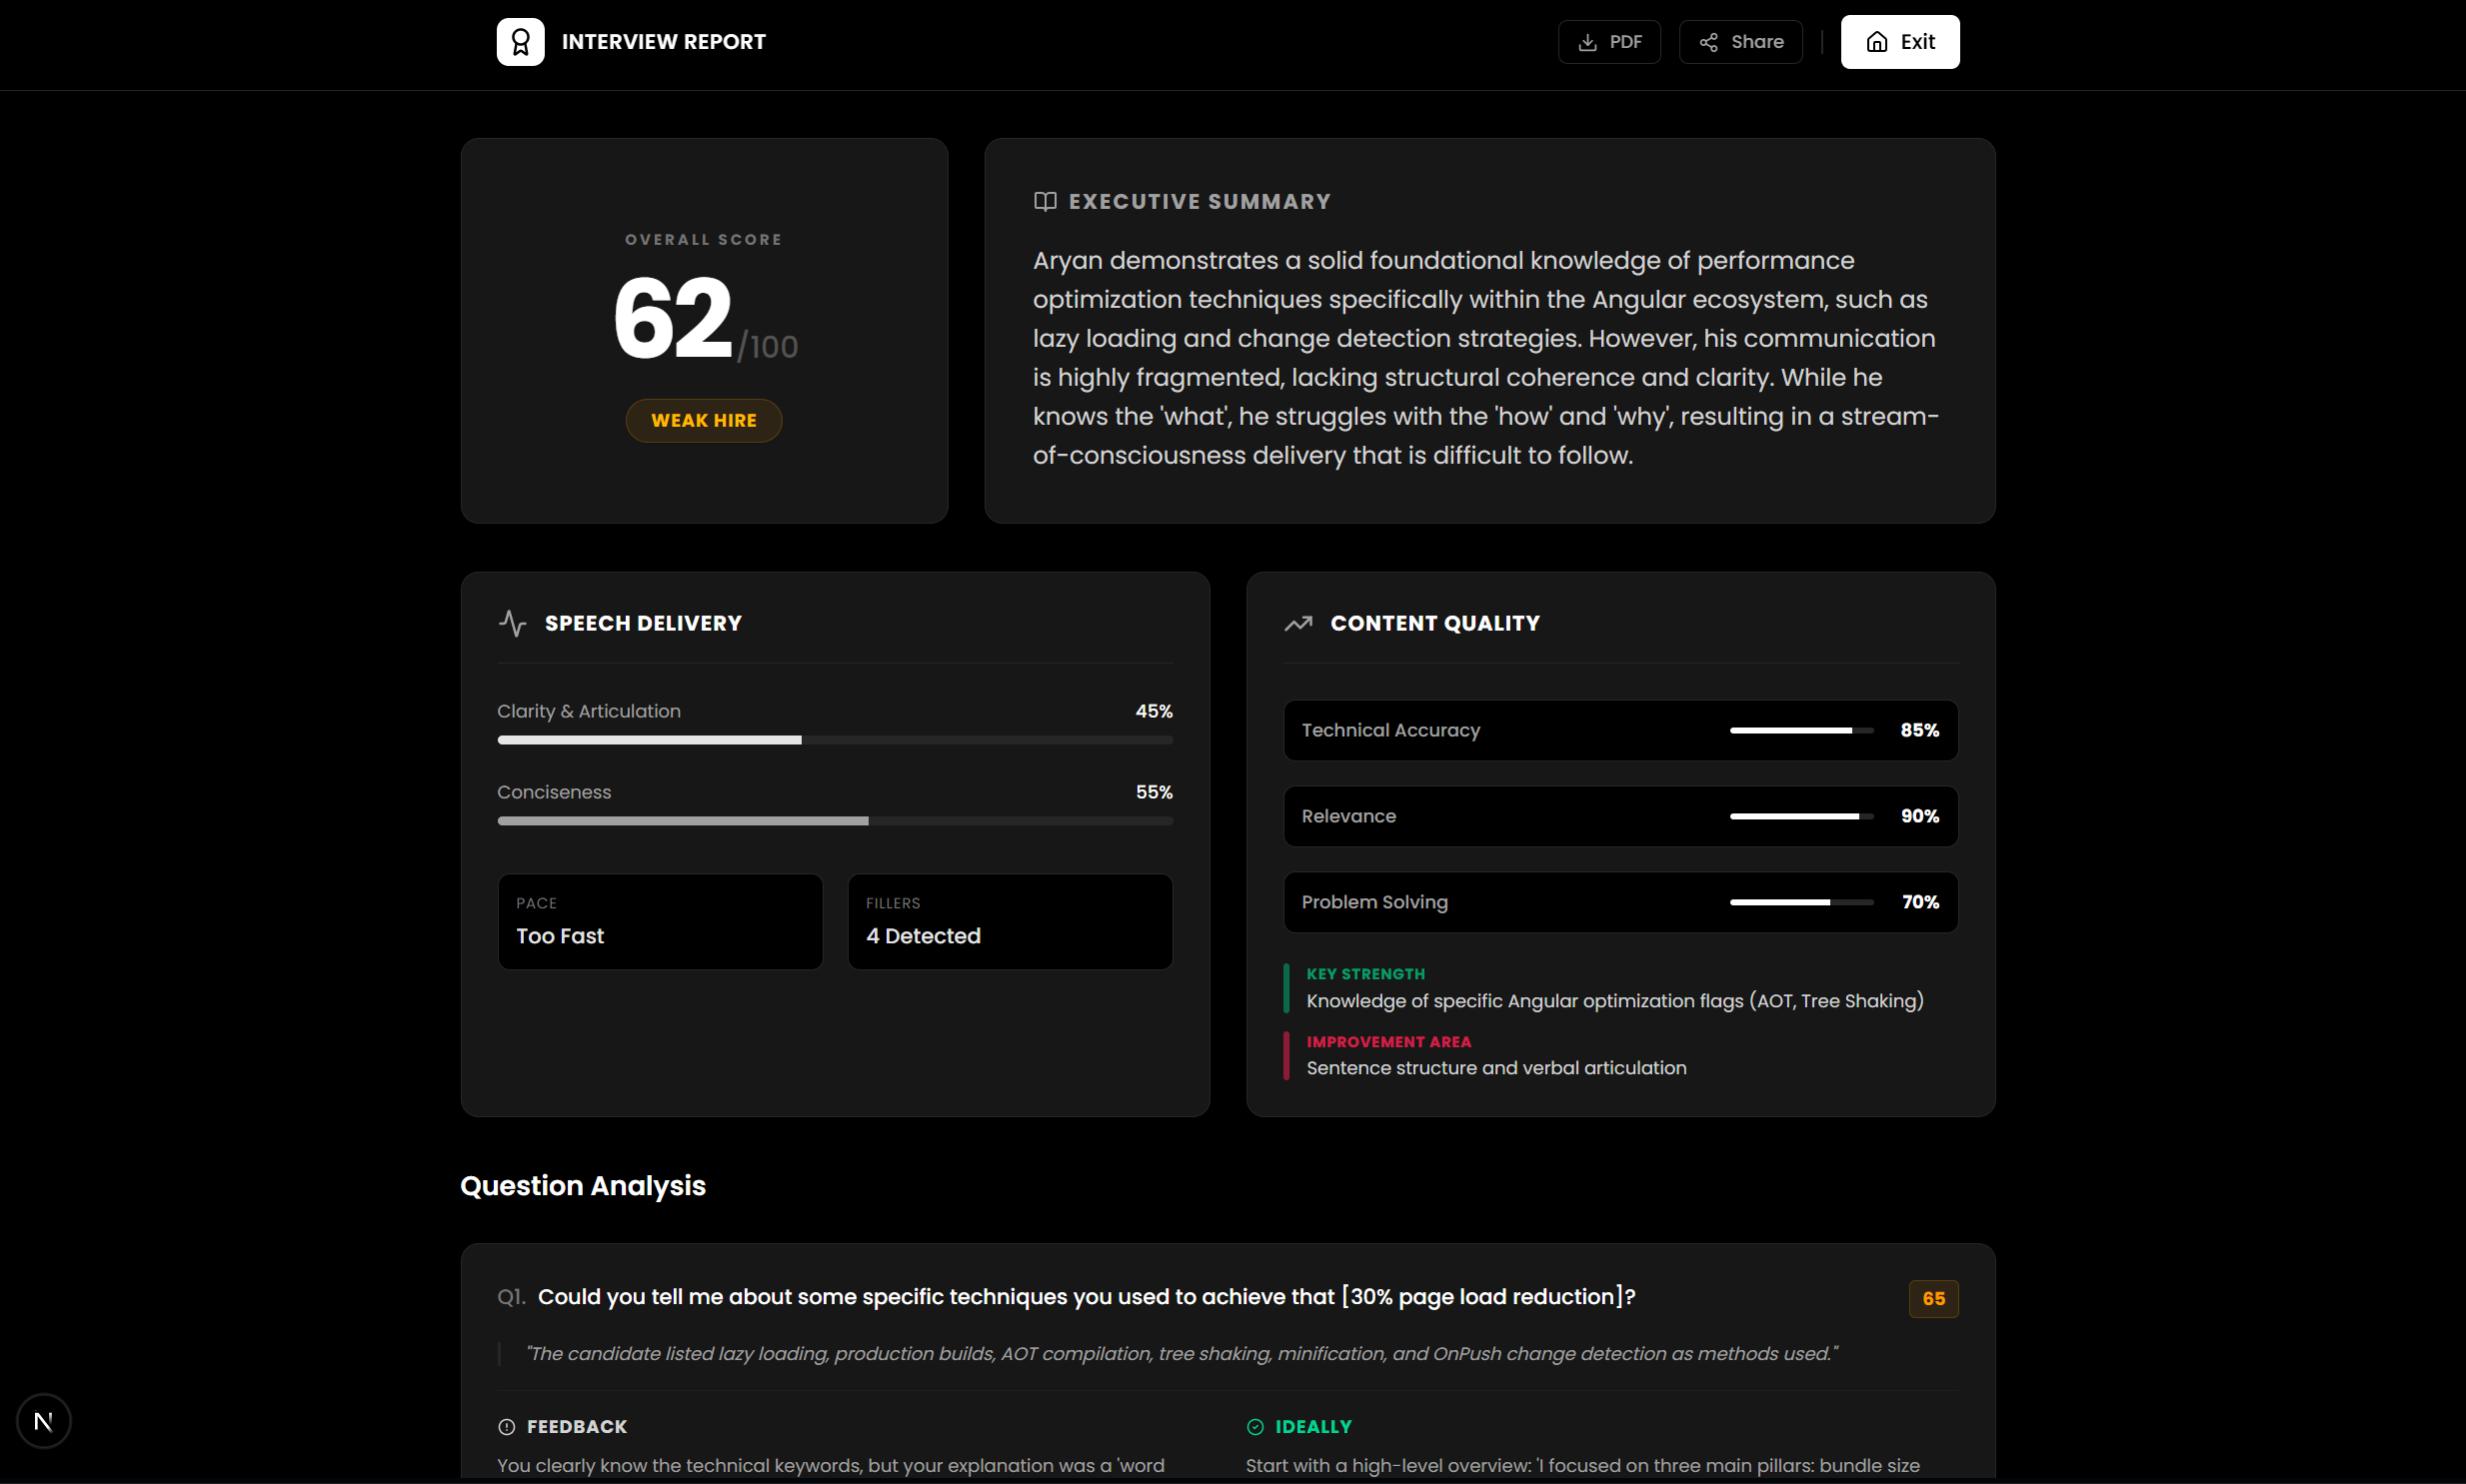Click the Content Quality trend arrow icon
Image resolution: width=2466 pixels, height=1484 pixels.
pyautogui.click(x=1298, y=623)
